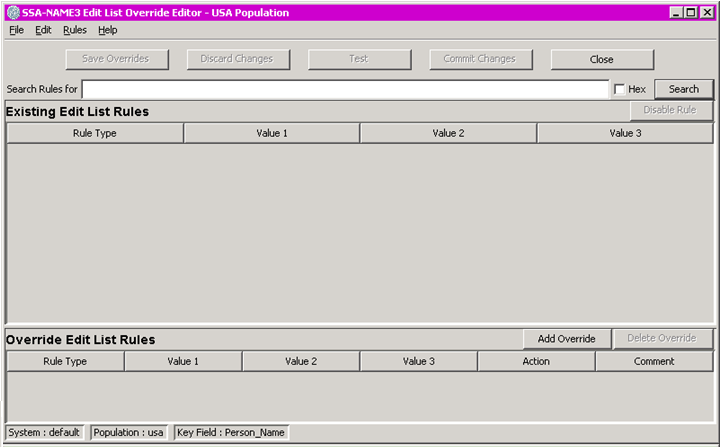Enable the Hex checkbox

click(x=620, y=89)
